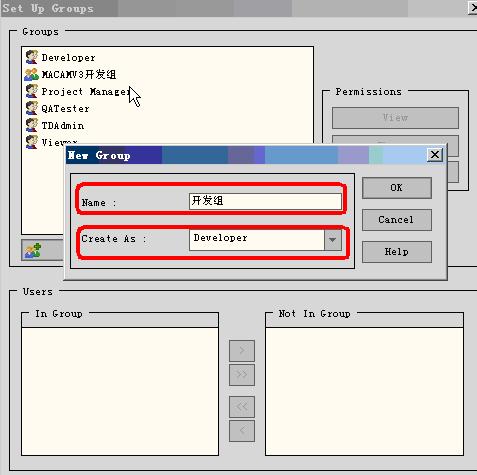The image size is (477, 475).
Task: Open Help for New Group
Action: tap(397, 252)
